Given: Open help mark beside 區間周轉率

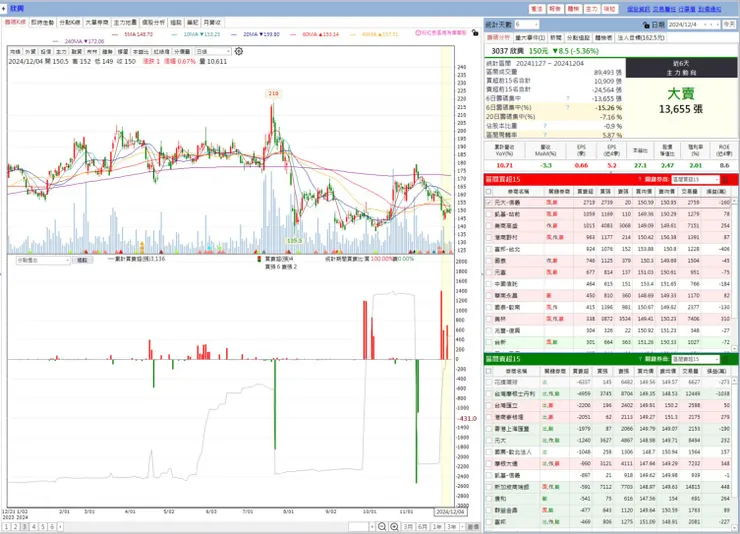Looking at the screenshot, I should (x=545, y=135).
